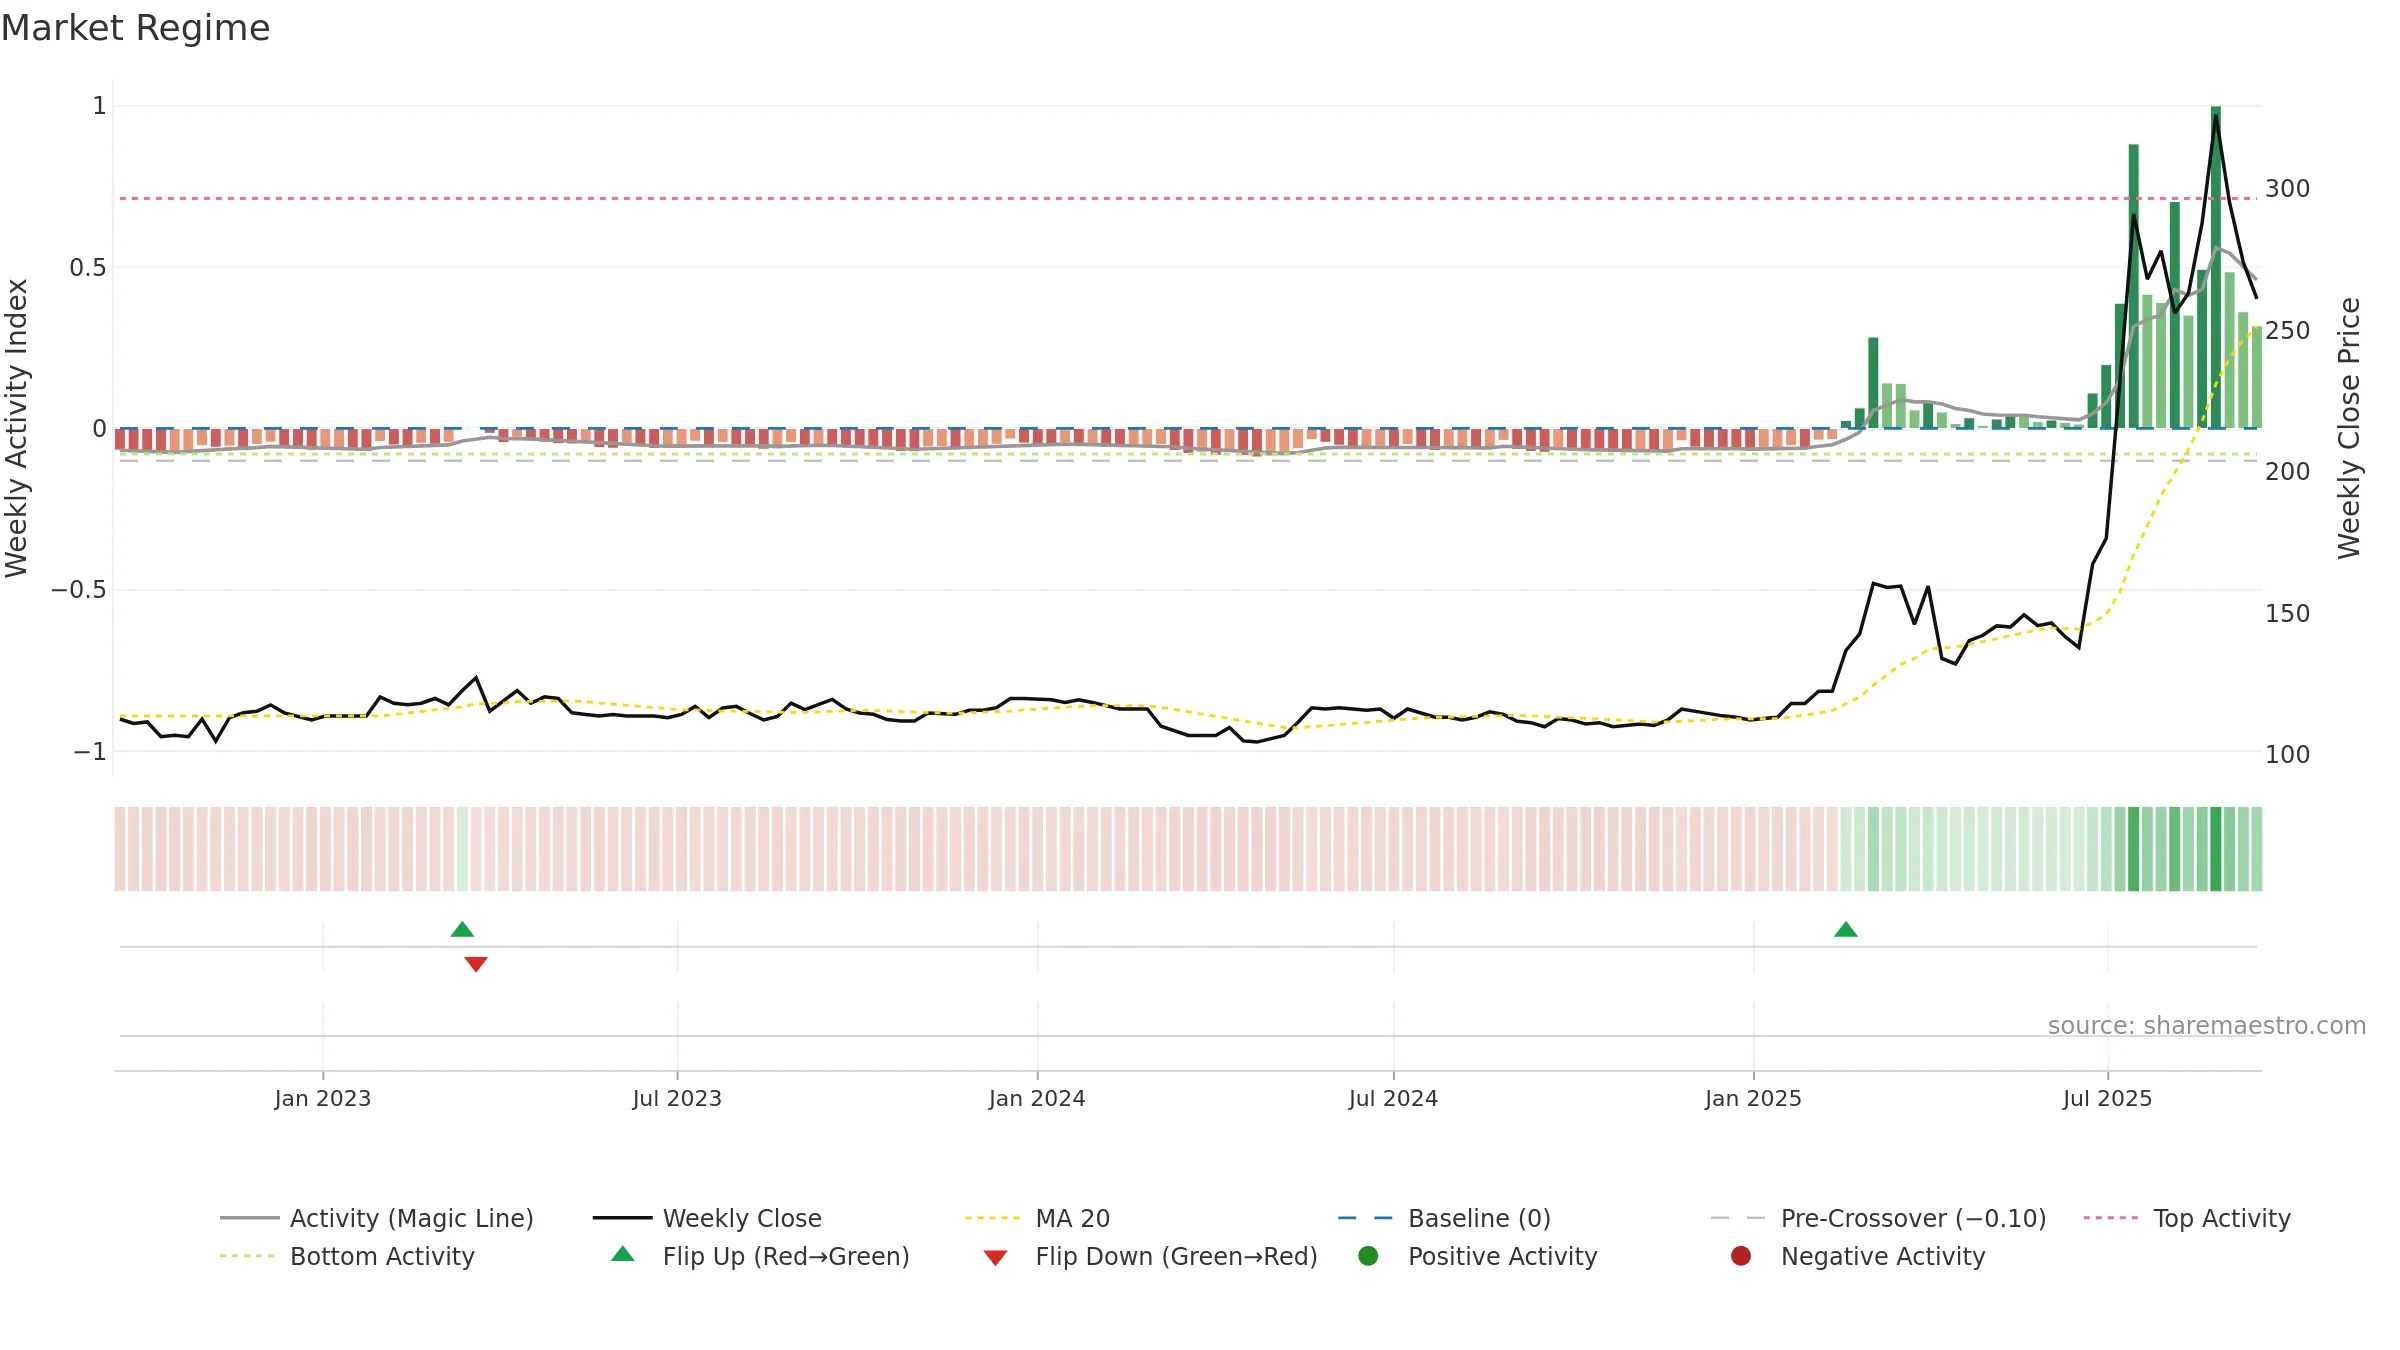The height and width of the screenshot is (1350, 2400).
Task: Click green circle beside Positive Activity legend
Action: click(1368, 1255)
